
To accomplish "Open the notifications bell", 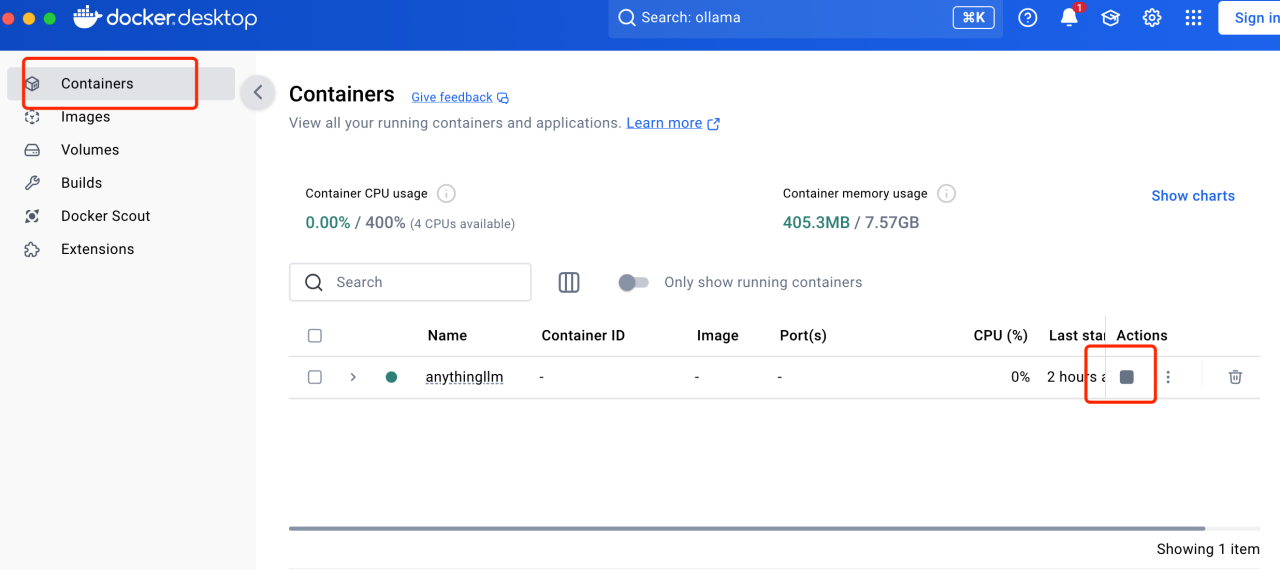I will pyautogui.click(x=1069, y=18).
